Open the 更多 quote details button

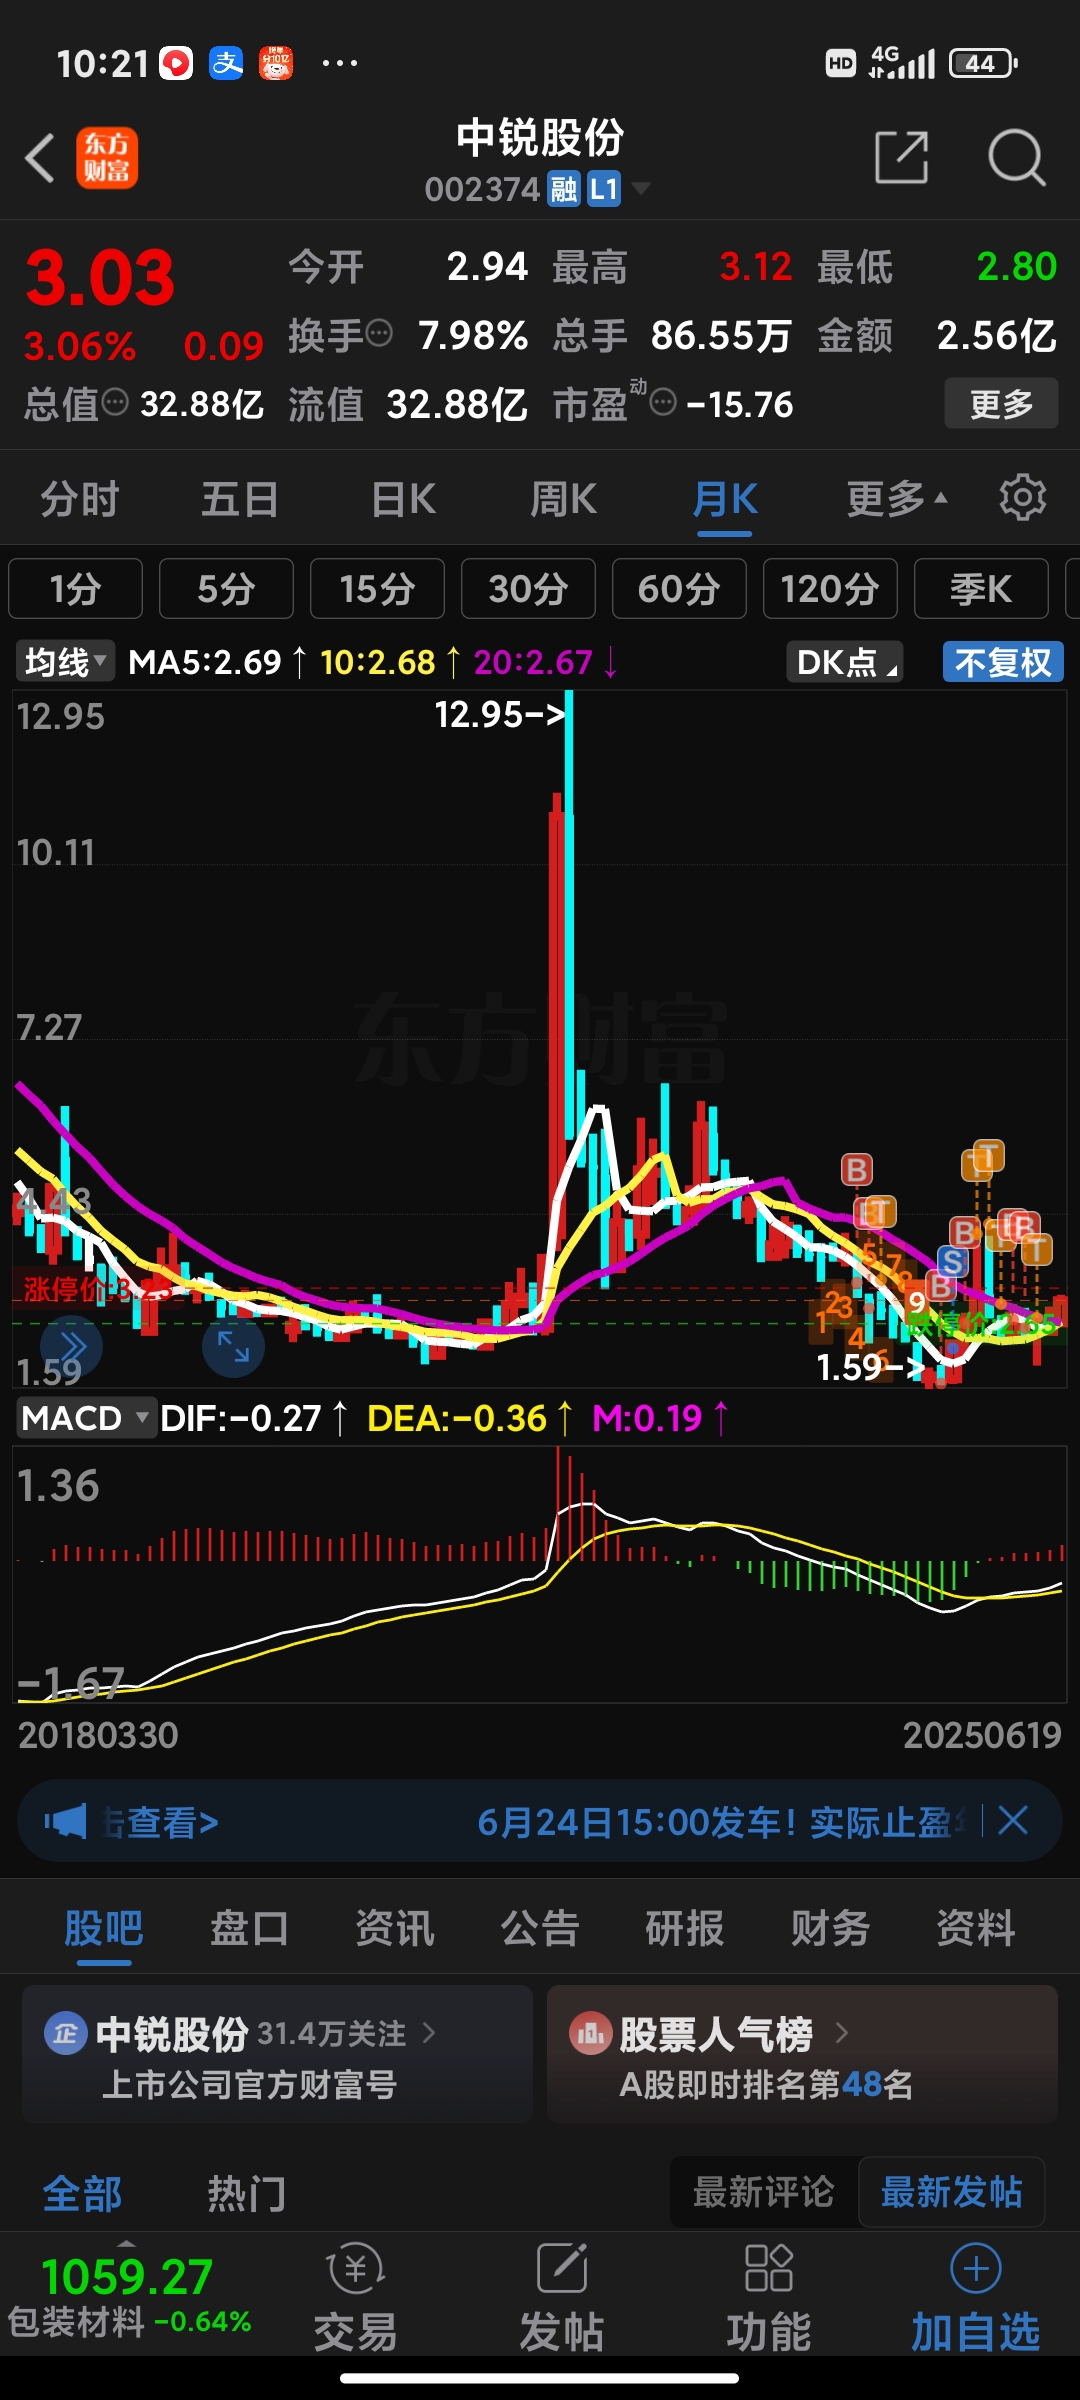coord(1001,404)
